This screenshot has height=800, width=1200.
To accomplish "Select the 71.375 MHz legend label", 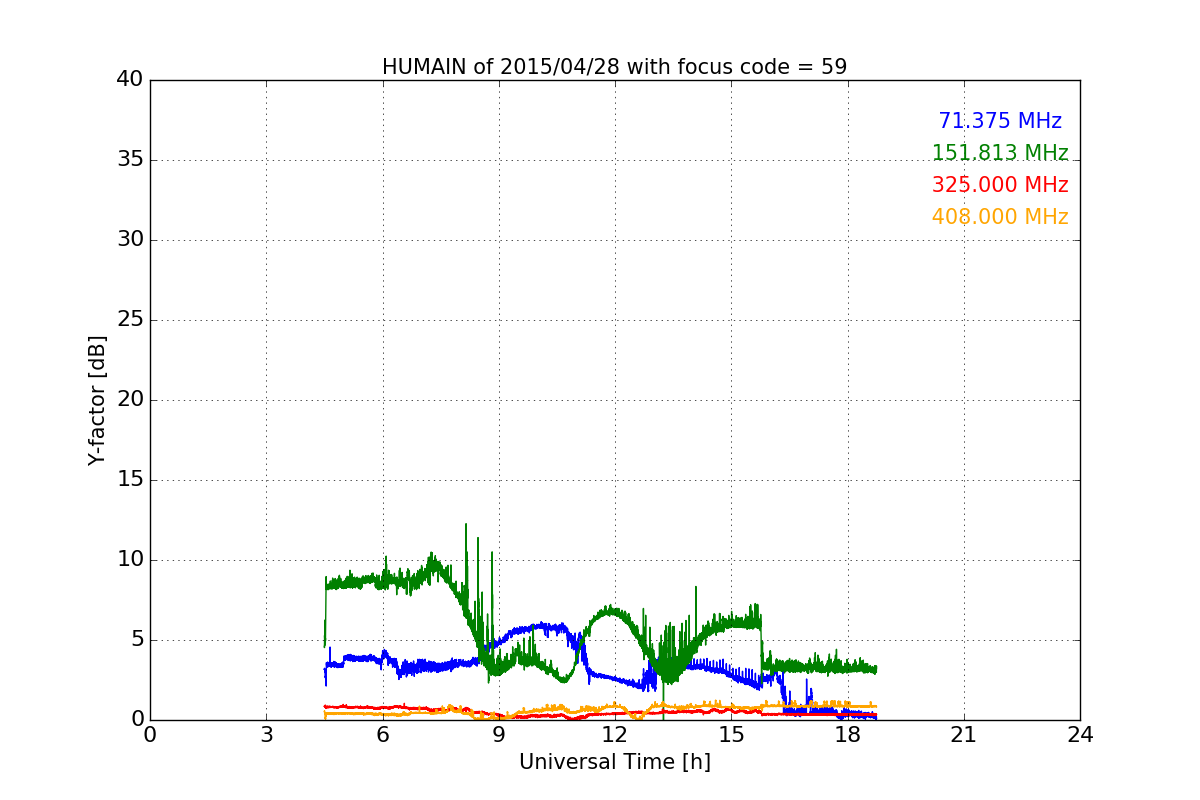I will (x=1000, y=121).
